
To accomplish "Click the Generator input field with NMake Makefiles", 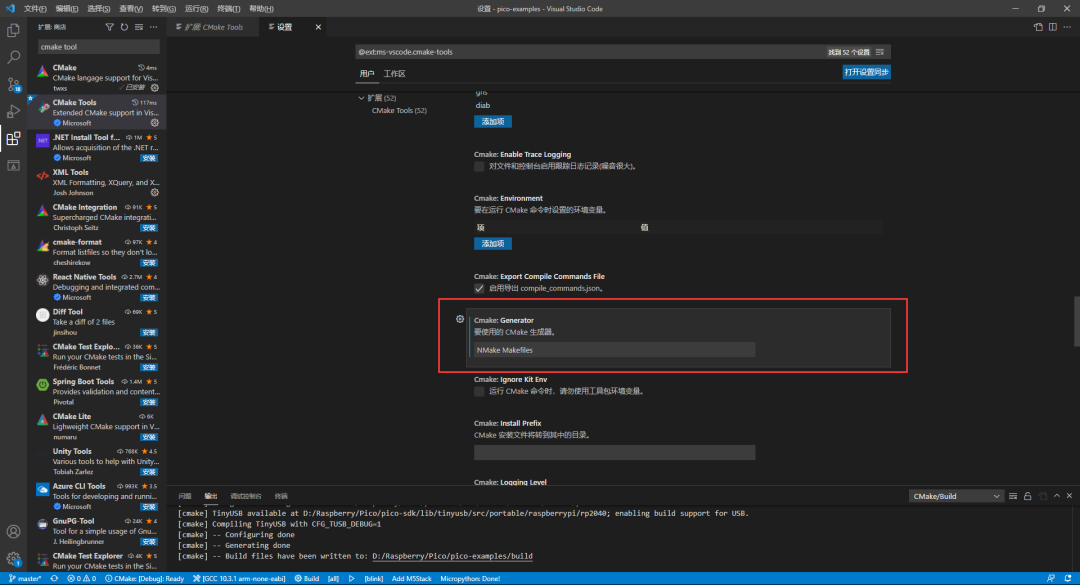I will pos(614,350).
